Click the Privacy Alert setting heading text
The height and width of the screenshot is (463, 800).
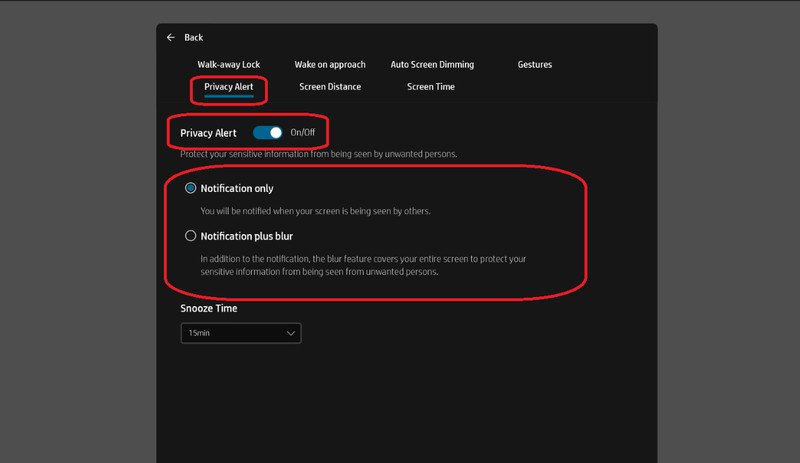click(210, 132)
